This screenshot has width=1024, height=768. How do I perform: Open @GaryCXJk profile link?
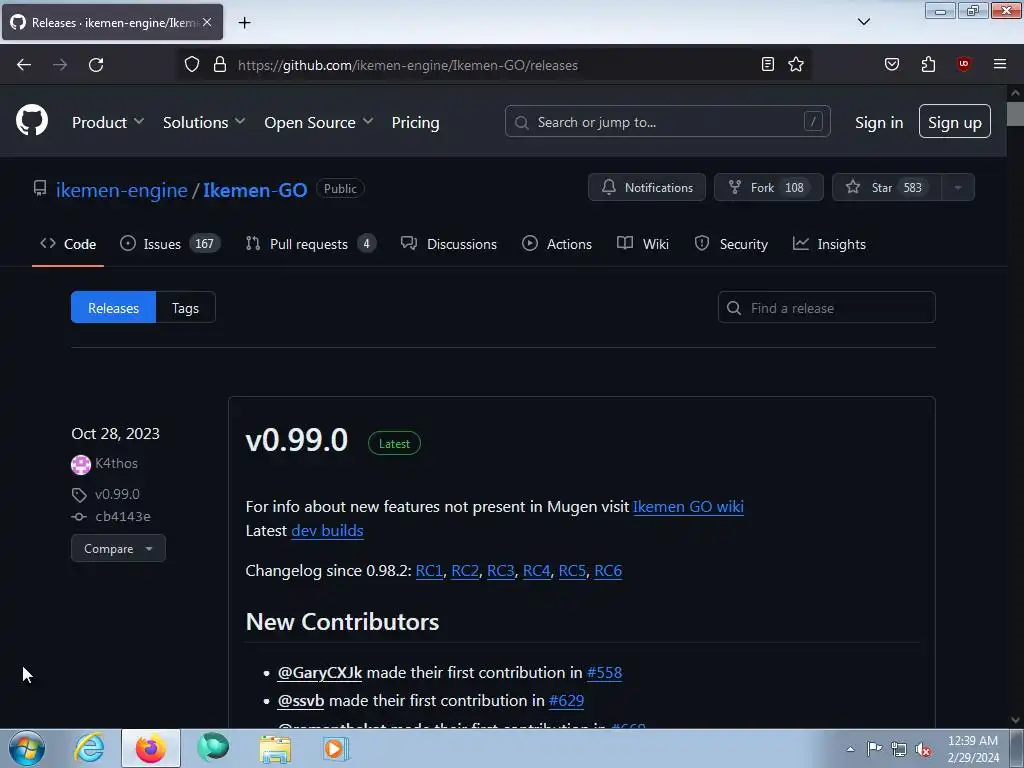[x=319, y=673]
